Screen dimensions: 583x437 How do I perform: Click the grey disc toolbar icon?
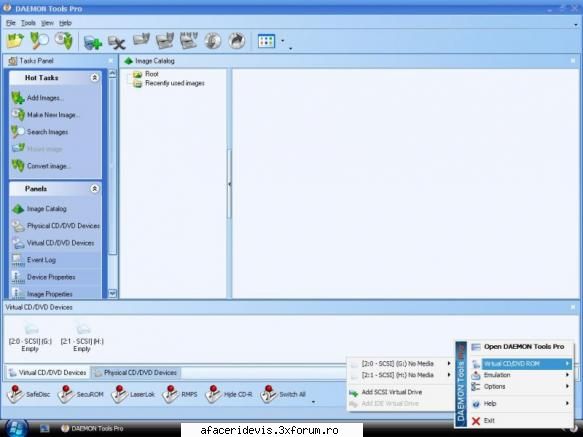[213, 41]
